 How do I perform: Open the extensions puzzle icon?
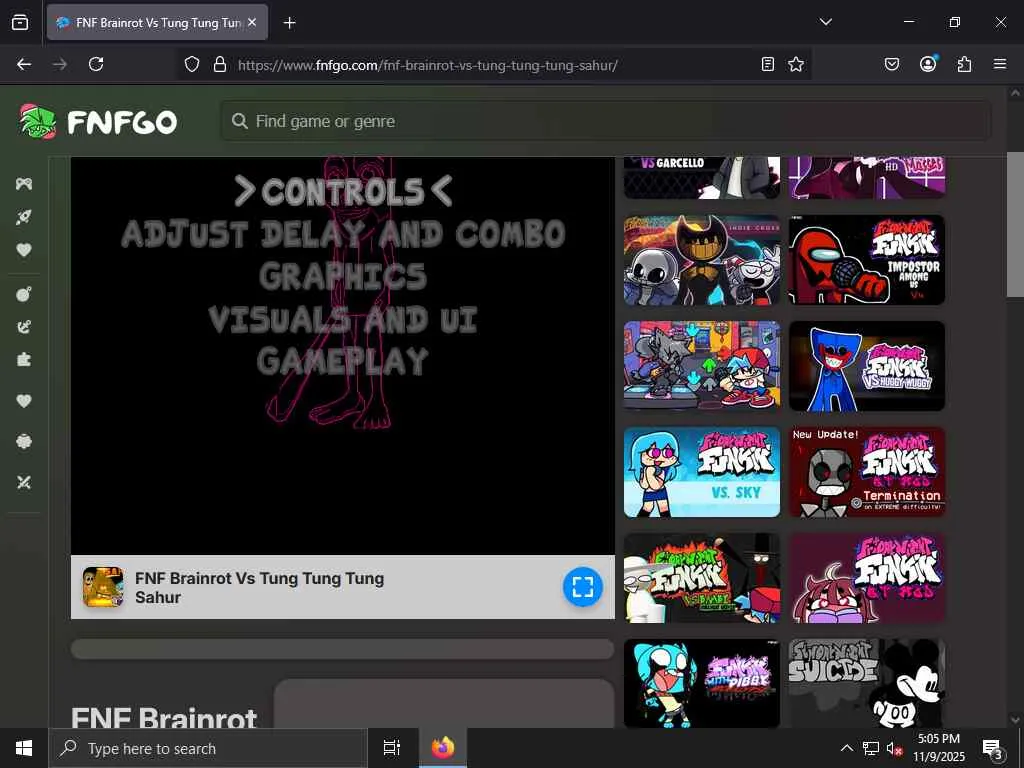point(964,64)
